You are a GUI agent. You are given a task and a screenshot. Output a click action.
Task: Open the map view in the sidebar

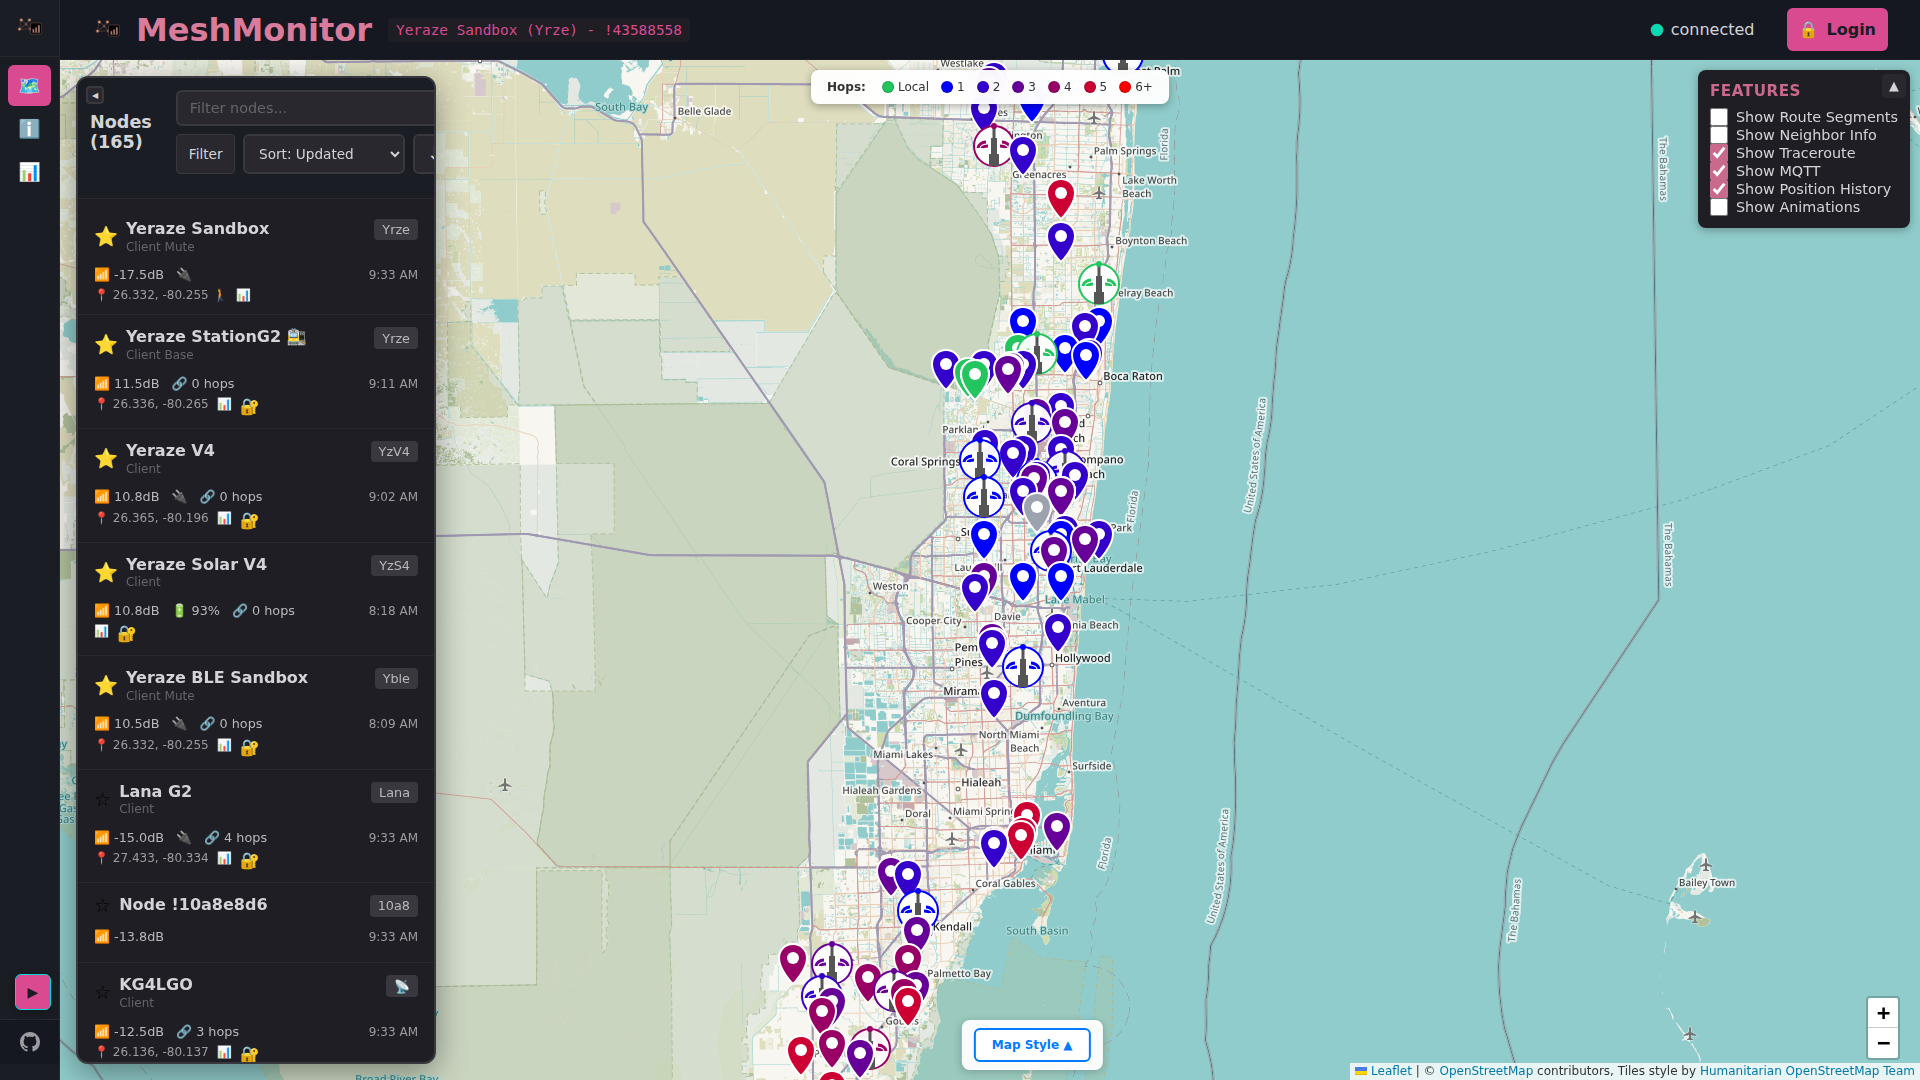click(29, 86)
